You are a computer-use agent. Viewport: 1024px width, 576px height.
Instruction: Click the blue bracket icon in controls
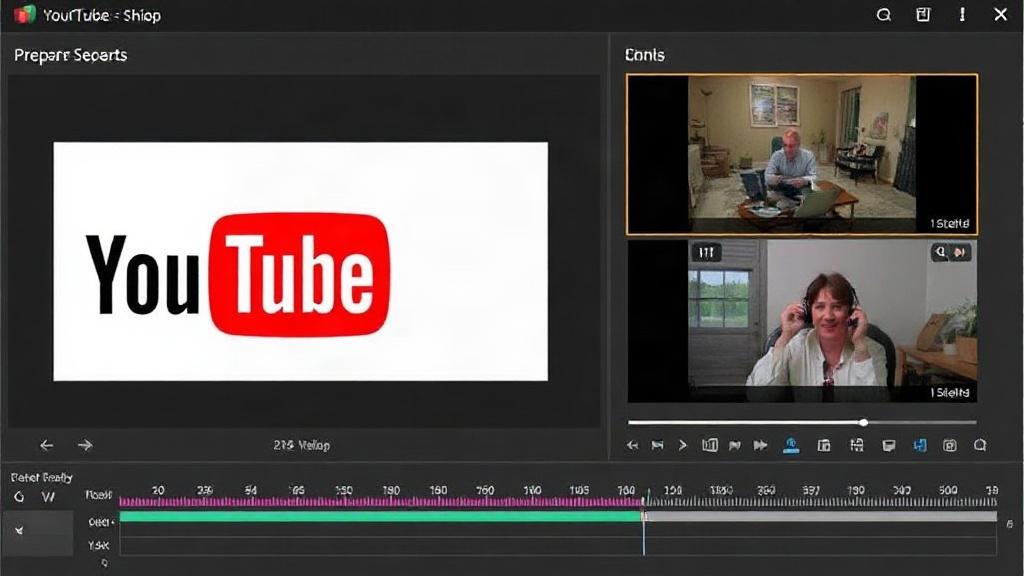920,445
